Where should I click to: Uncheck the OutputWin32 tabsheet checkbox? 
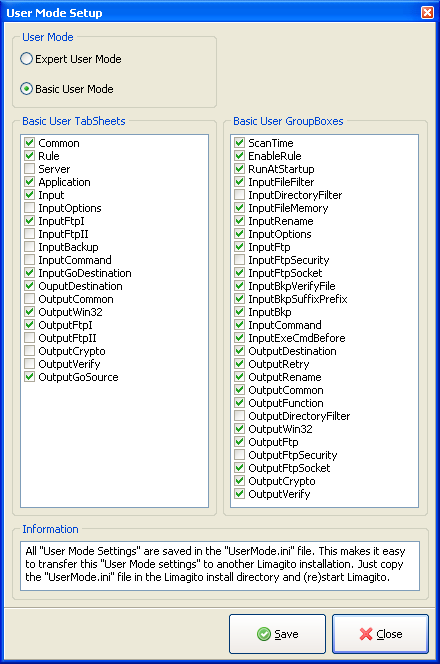point(29,312)
